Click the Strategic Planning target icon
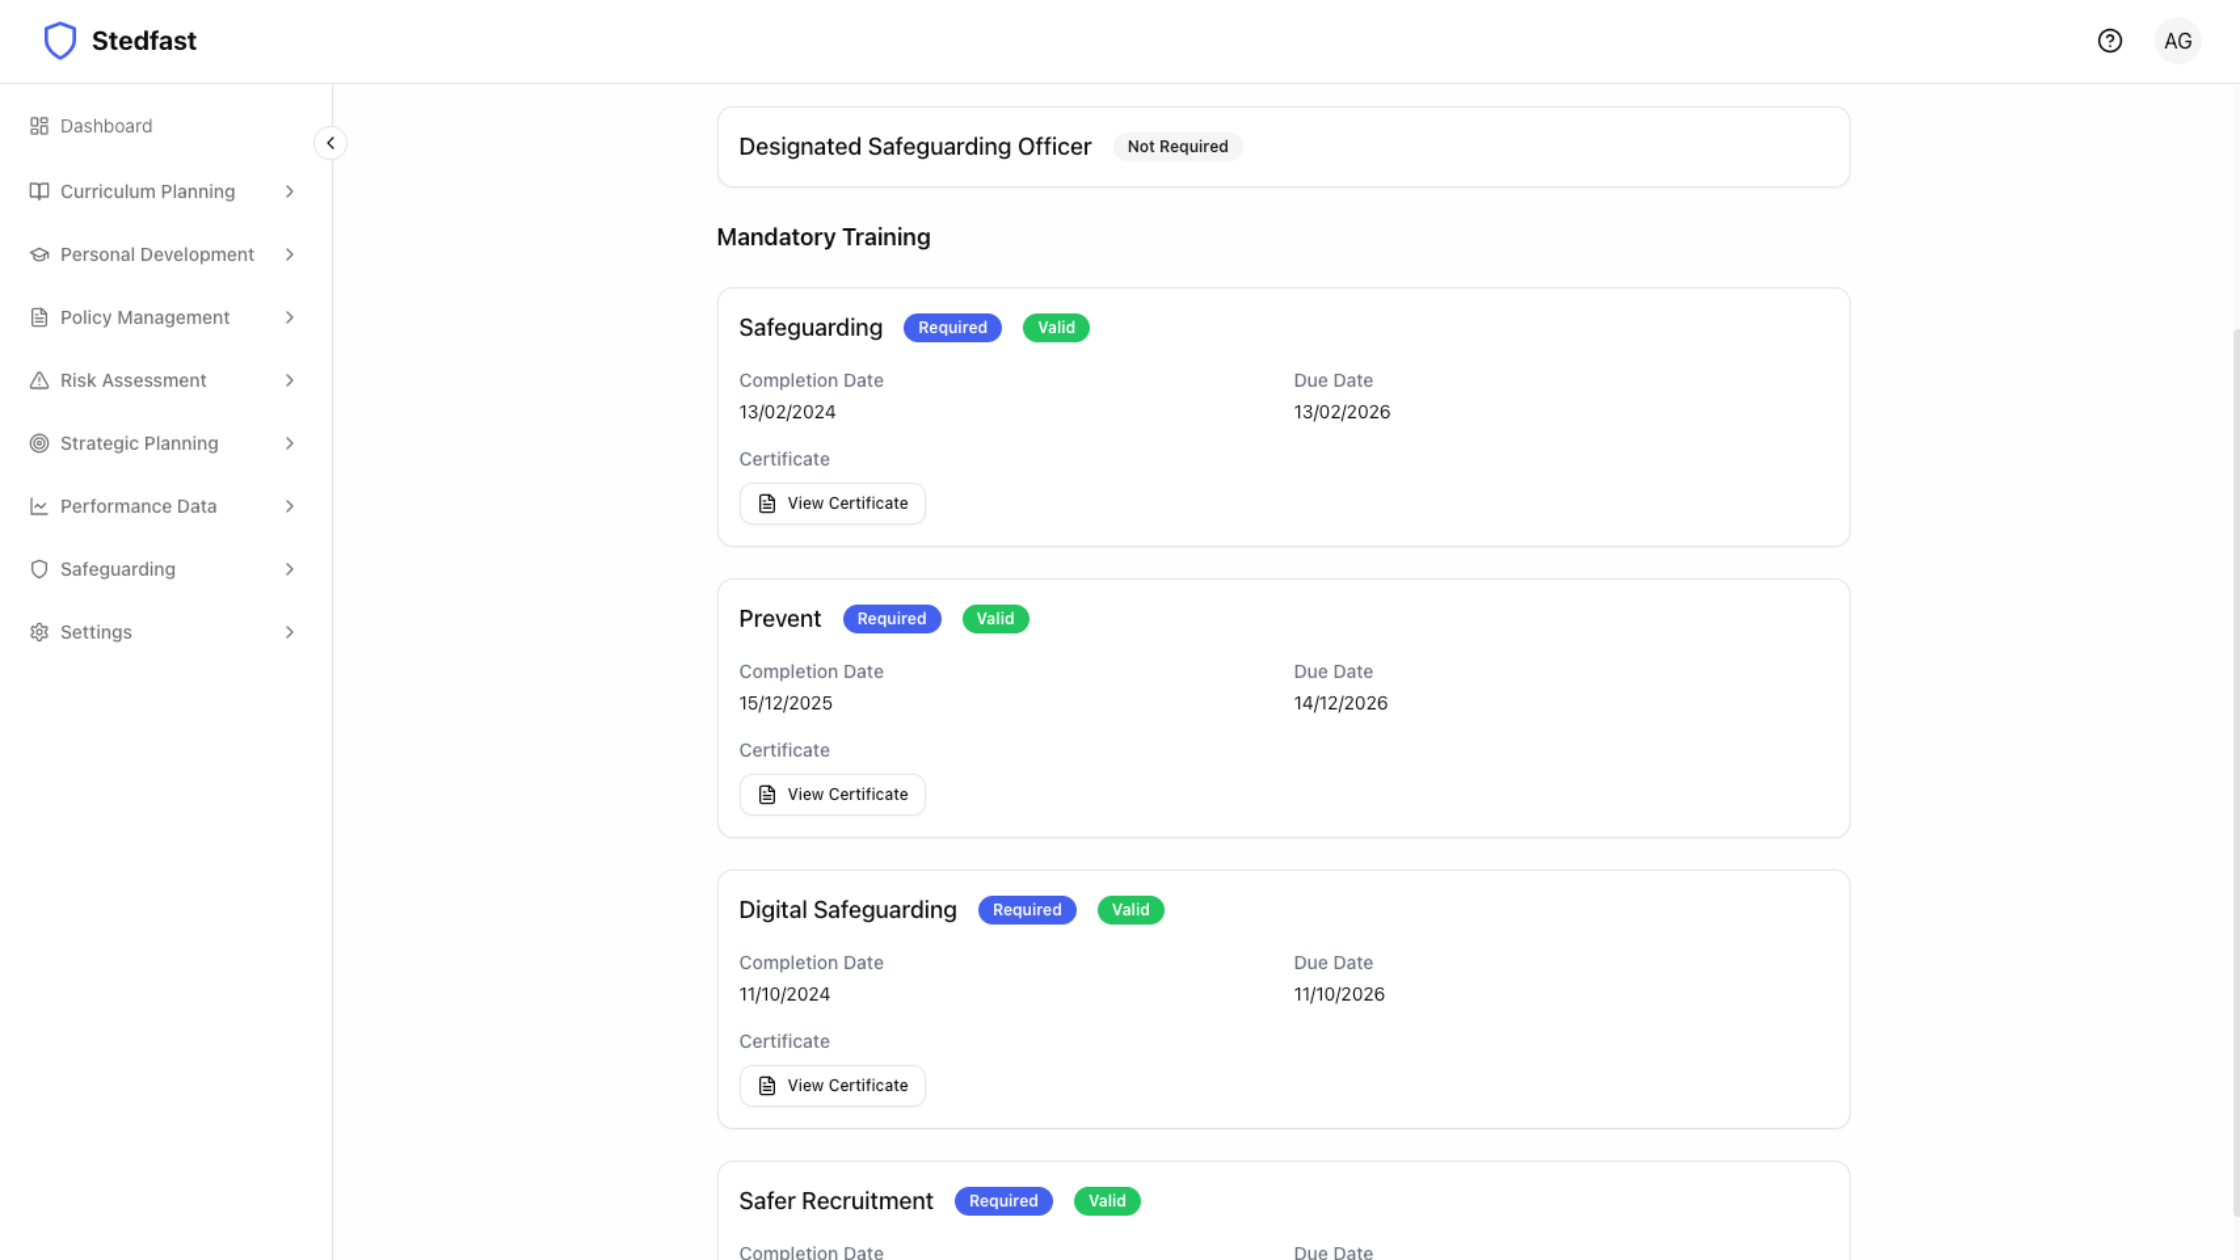Viewport: 2240px width, 1260px height. [39, 443]
